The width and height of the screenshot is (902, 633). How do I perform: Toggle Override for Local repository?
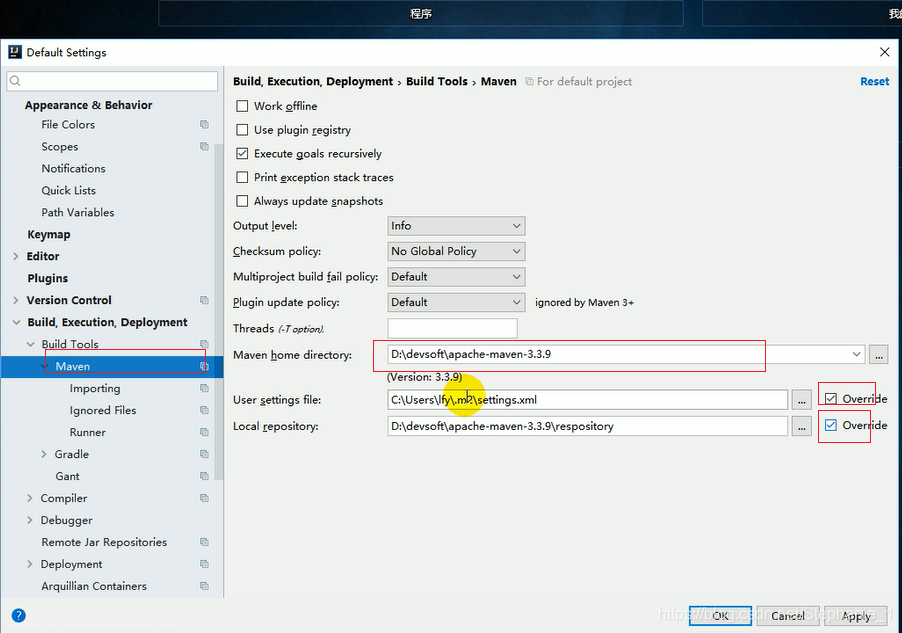[x=831, y=425]
